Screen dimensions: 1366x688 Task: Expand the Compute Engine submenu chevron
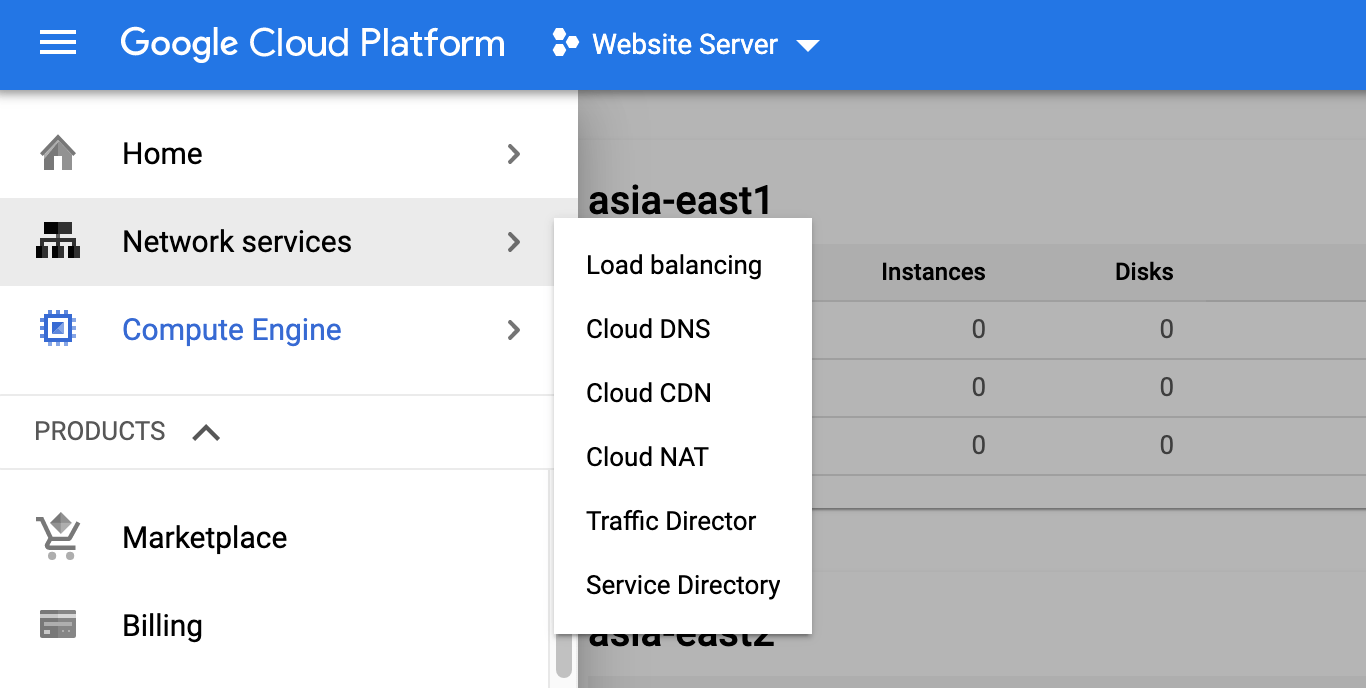(514, 330)
